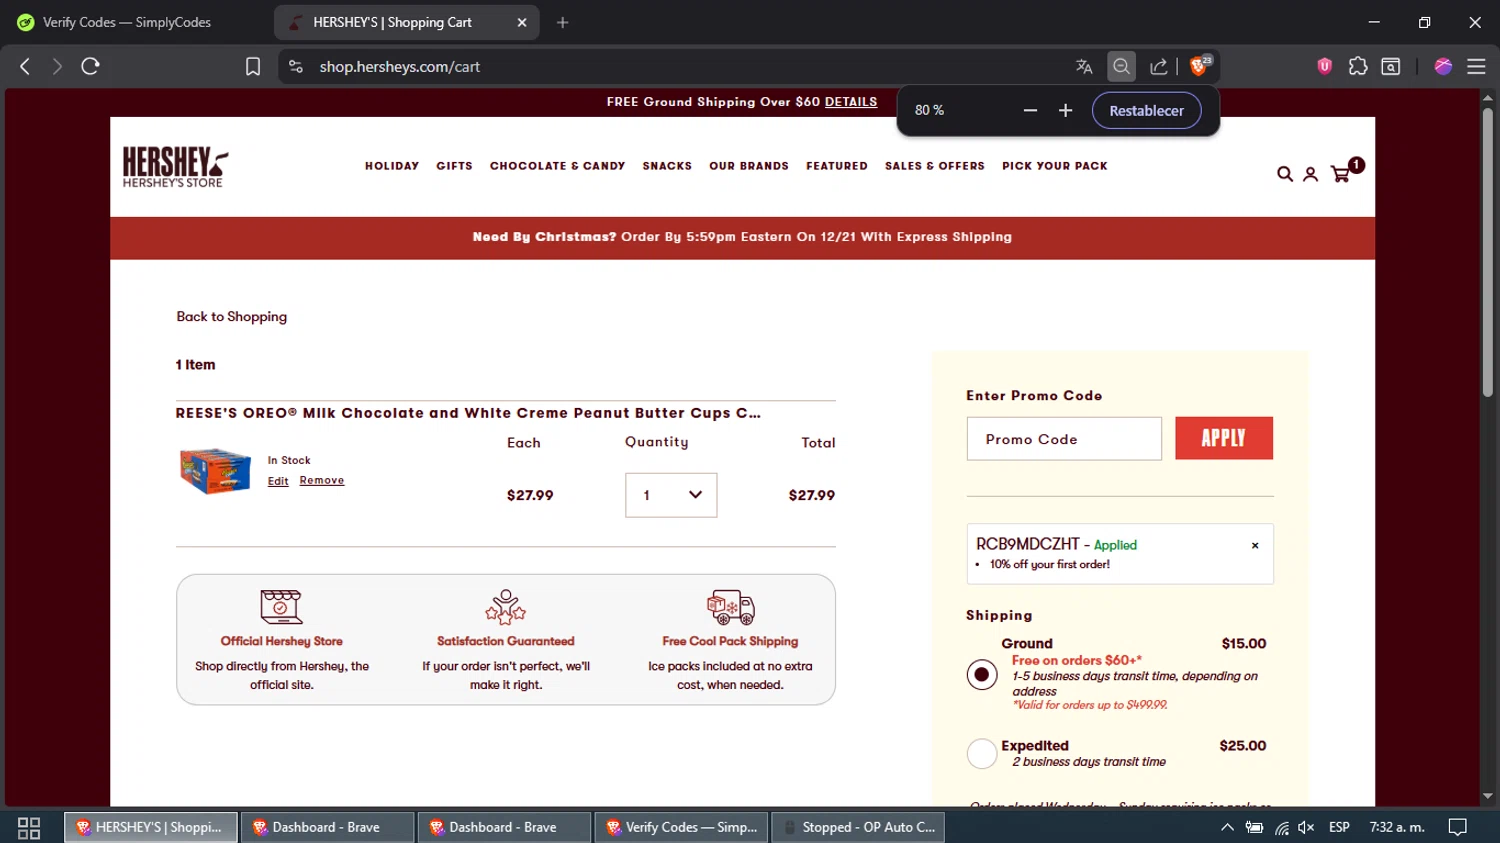
Task: Open the account profile icon
Action: coord(1310,174)
